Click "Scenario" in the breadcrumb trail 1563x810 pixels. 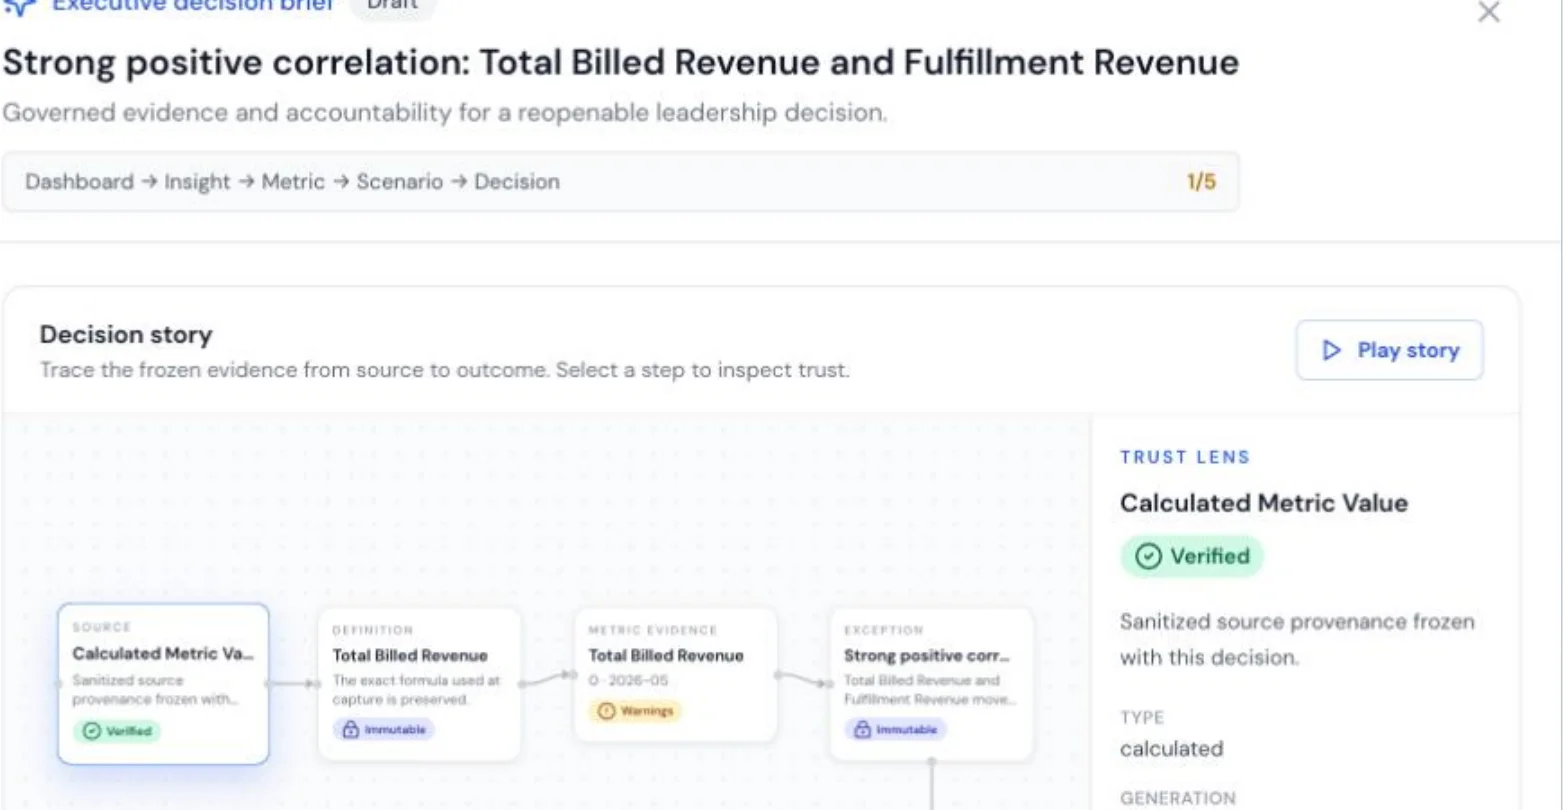click(400, 182)
